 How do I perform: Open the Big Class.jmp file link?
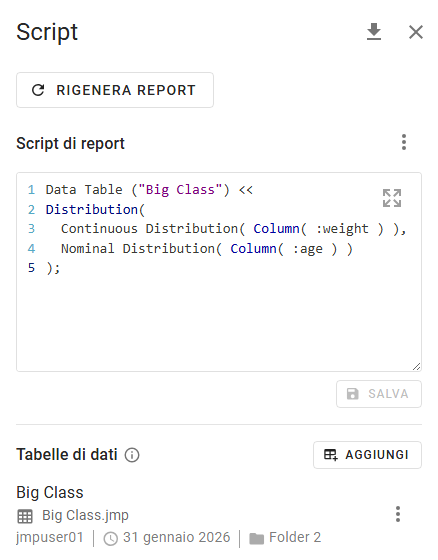(x=85, y=515)
